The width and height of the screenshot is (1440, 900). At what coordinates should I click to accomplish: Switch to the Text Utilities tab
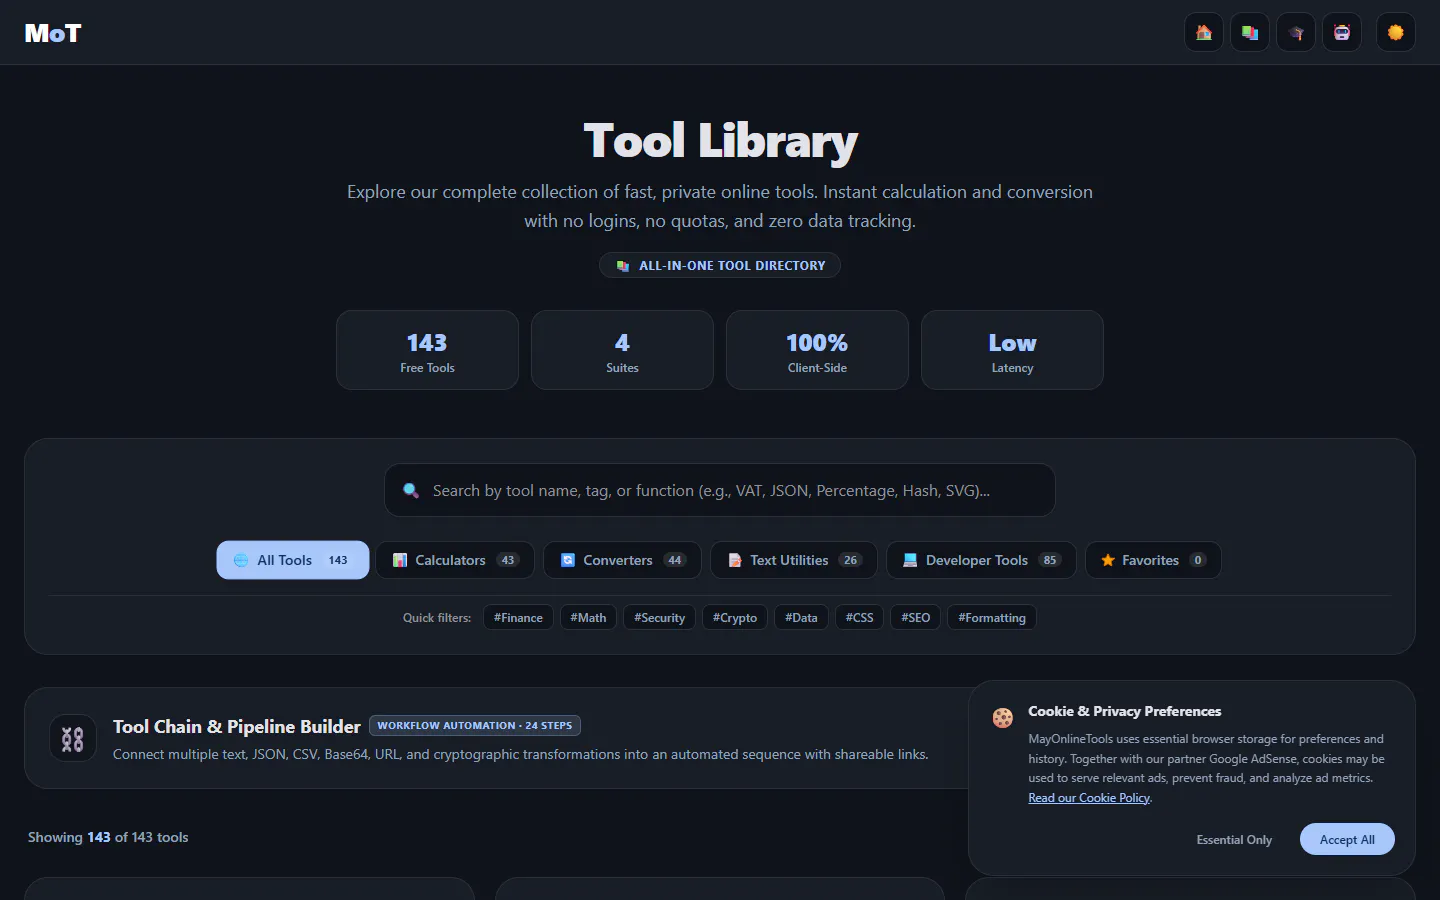(x=794, y=560)
